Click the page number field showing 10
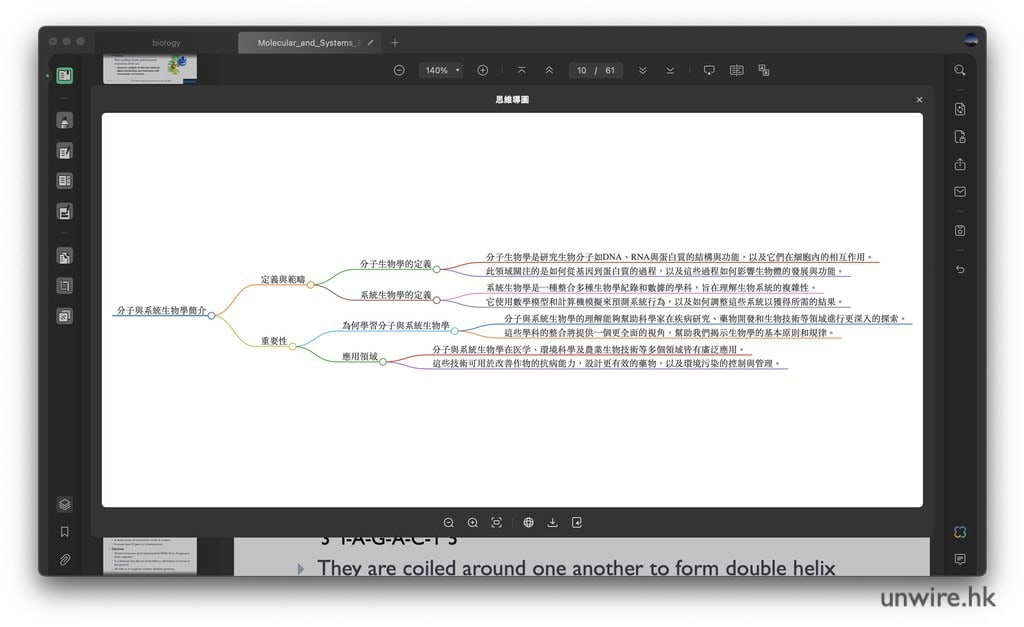This screenshot has height=627, width=1024. [x=582, y=70]
